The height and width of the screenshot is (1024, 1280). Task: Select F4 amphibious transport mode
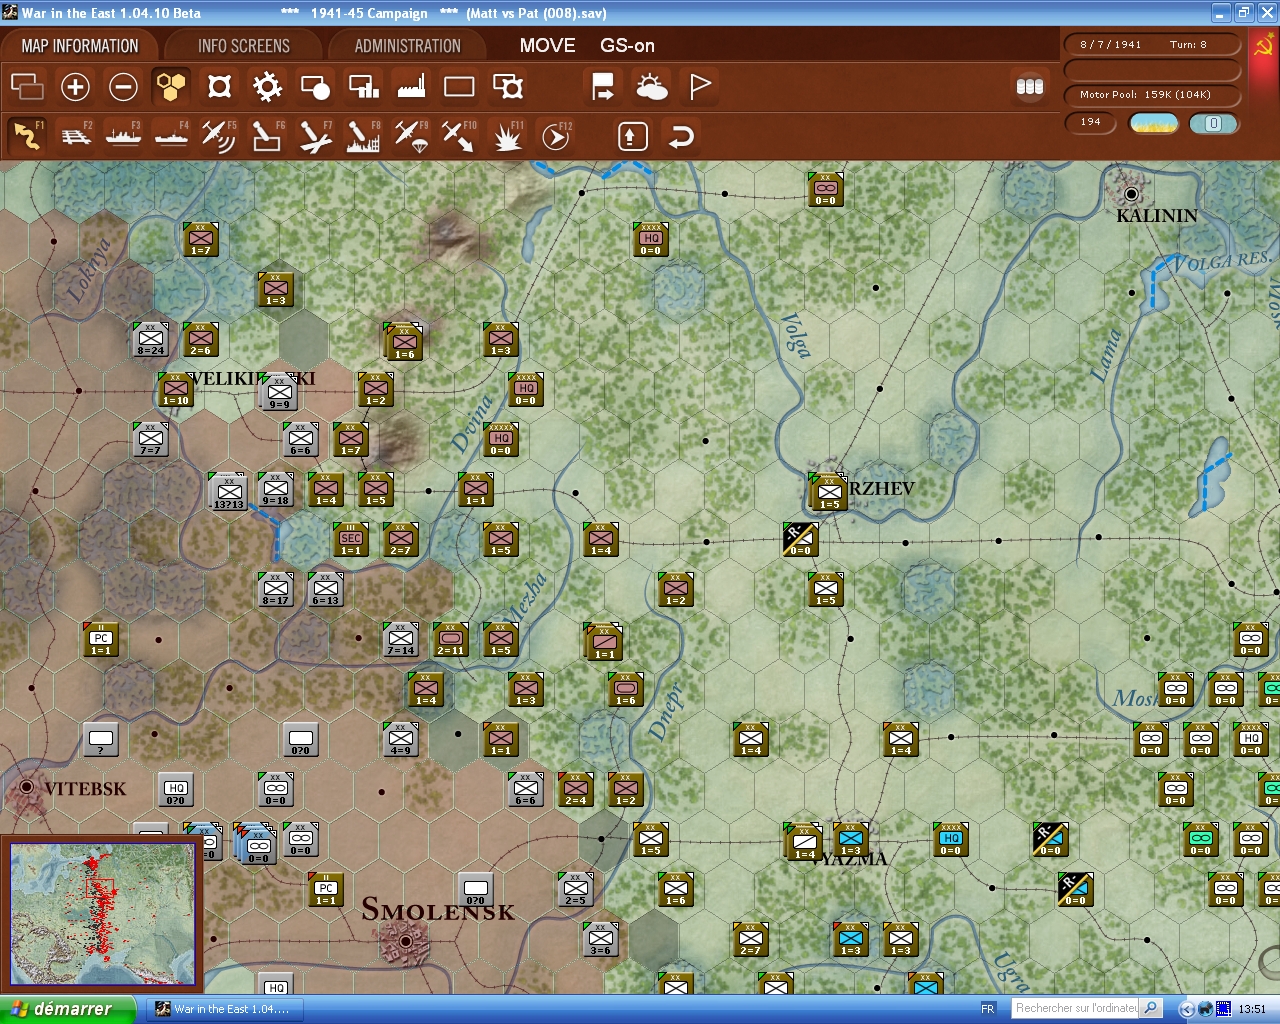(x=172, y=136)
